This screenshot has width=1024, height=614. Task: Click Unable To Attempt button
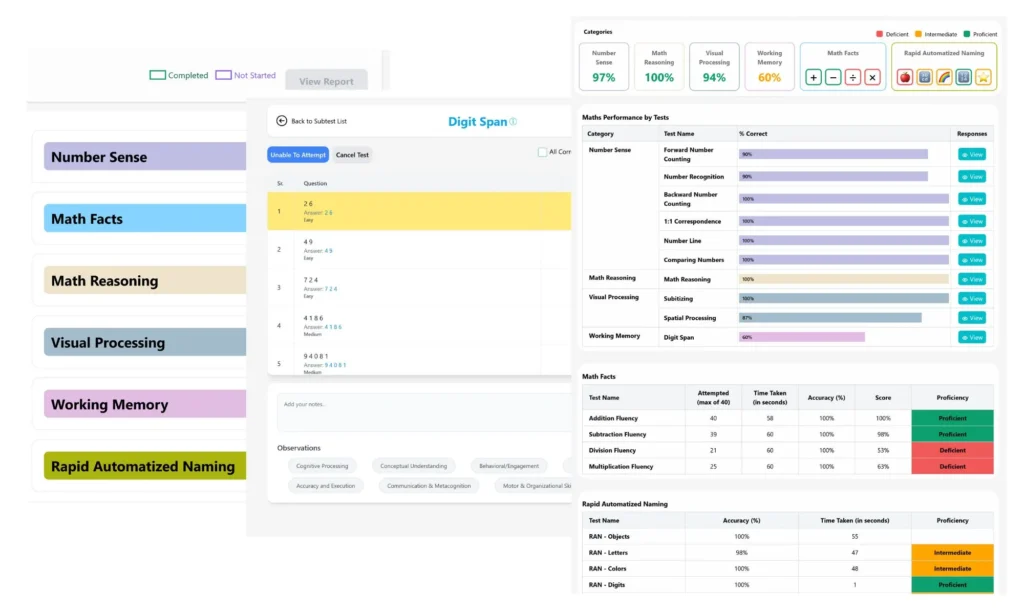click(x=298, y=155)
